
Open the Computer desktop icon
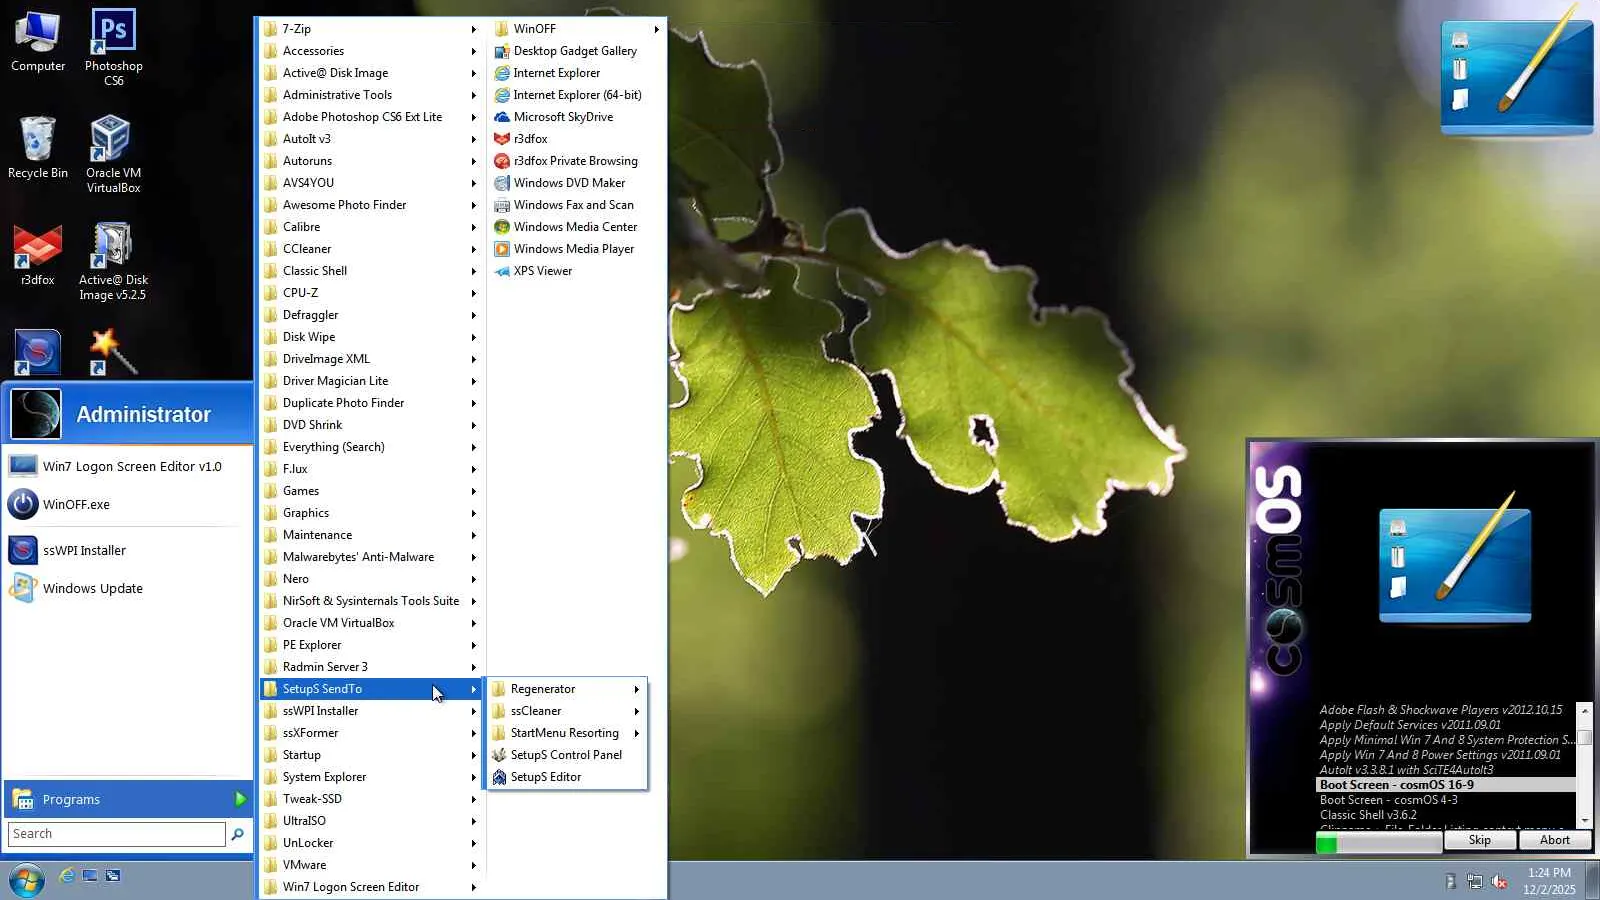(x=38, y=43)
